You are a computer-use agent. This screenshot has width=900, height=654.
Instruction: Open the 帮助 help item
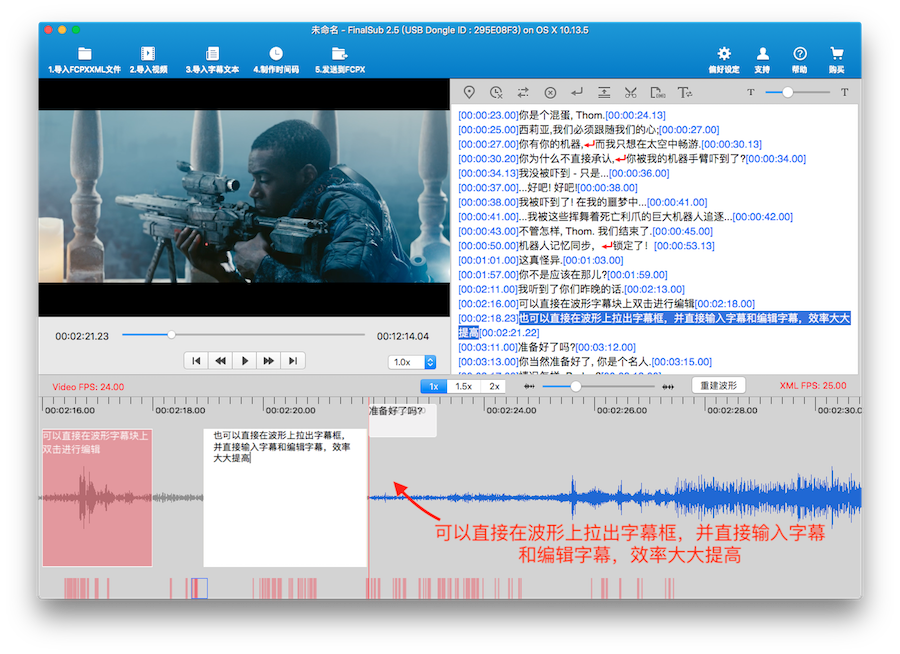[x=800, y=54]
